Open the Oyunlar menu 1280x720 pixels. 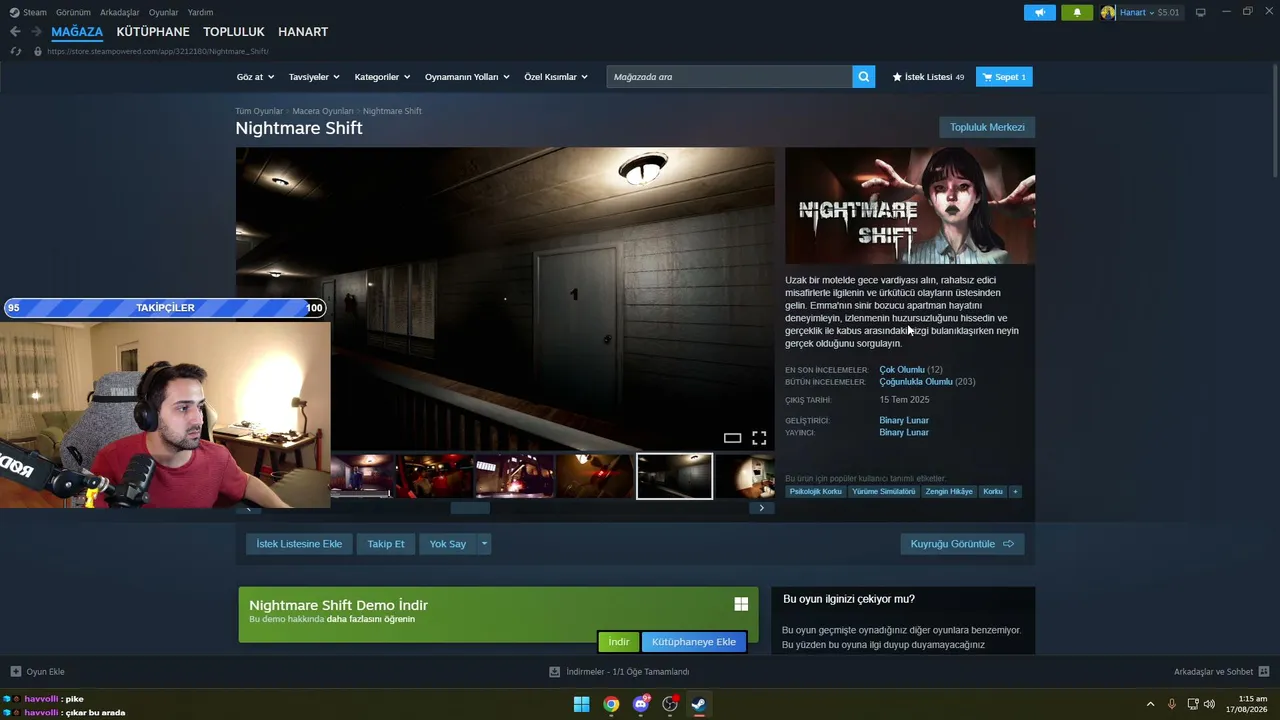tap(164, 12)
